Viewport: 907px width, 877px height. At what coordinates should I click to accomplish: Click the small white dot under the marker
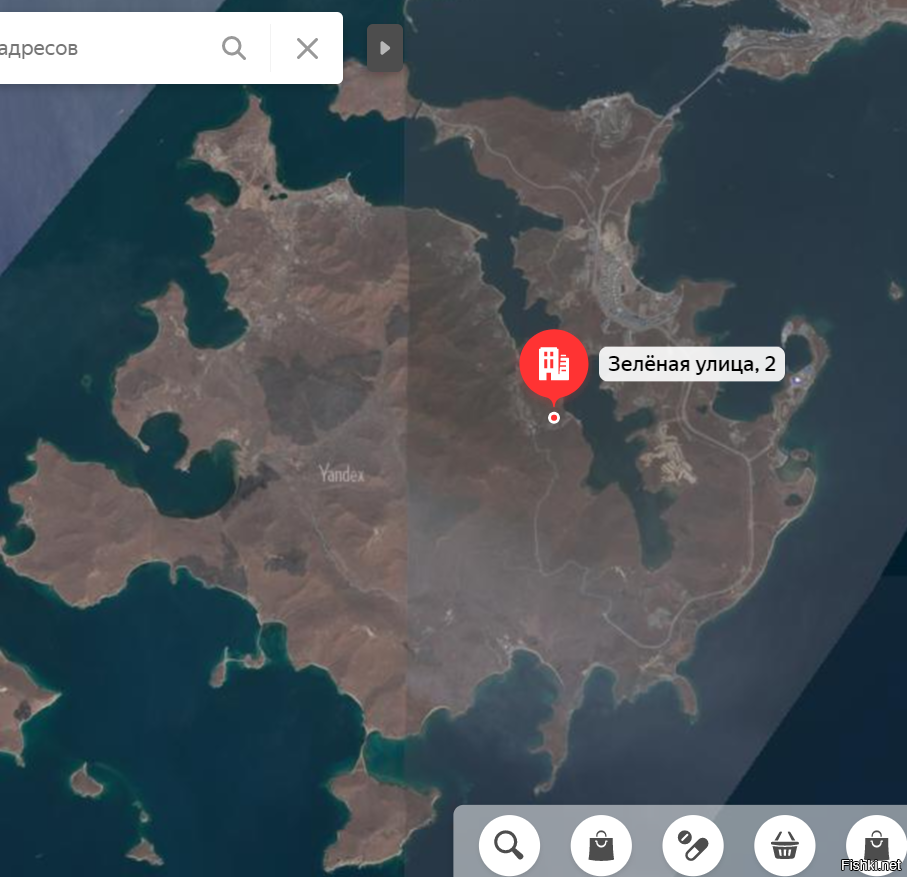tap(554, 418)
